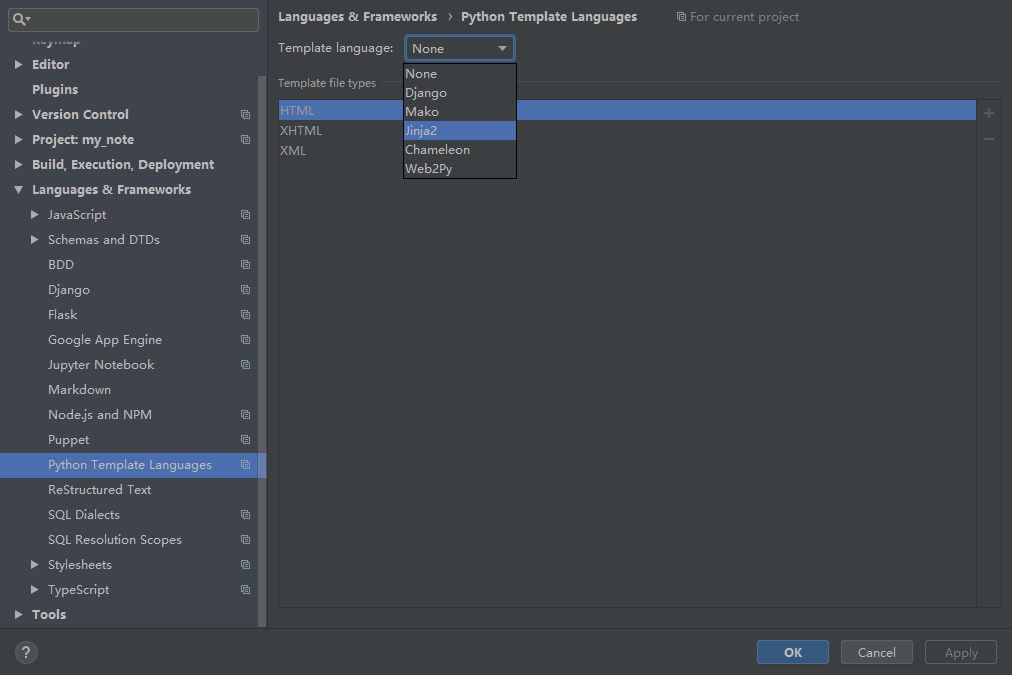Click the search magnifier icon in settings
This screenshot has height=675, width=1012.
tap(19, 19)
